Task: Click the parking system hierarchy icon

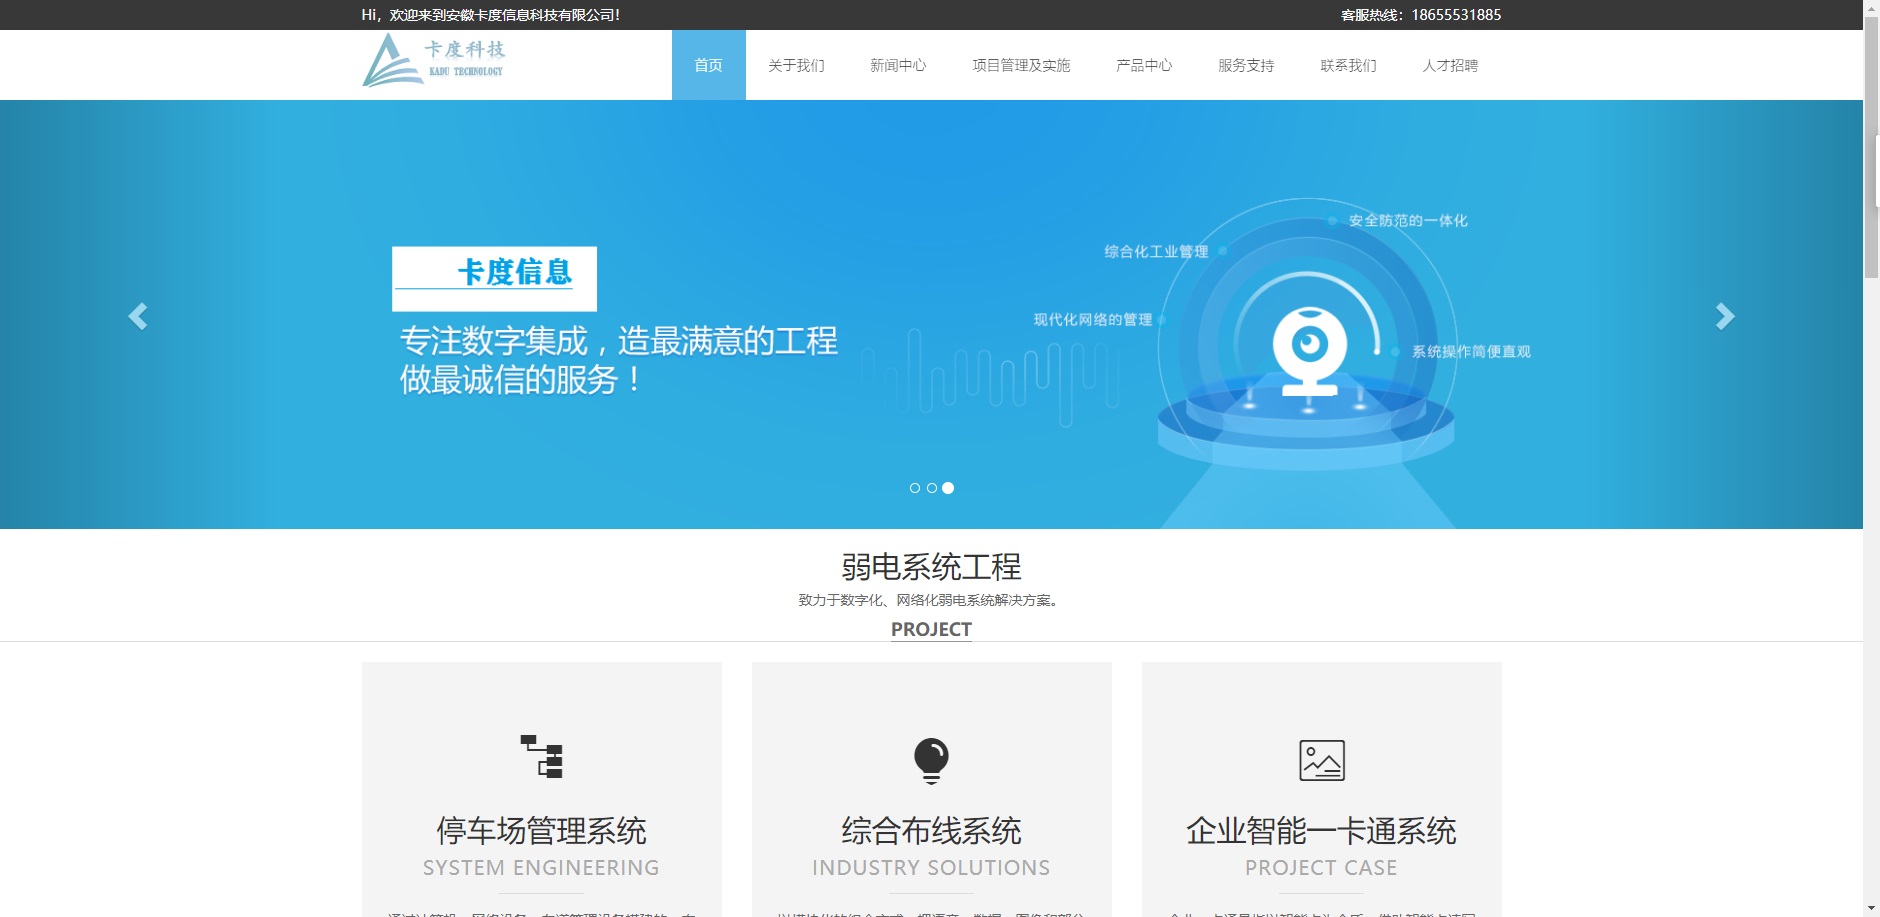Action: click(541, 757)
